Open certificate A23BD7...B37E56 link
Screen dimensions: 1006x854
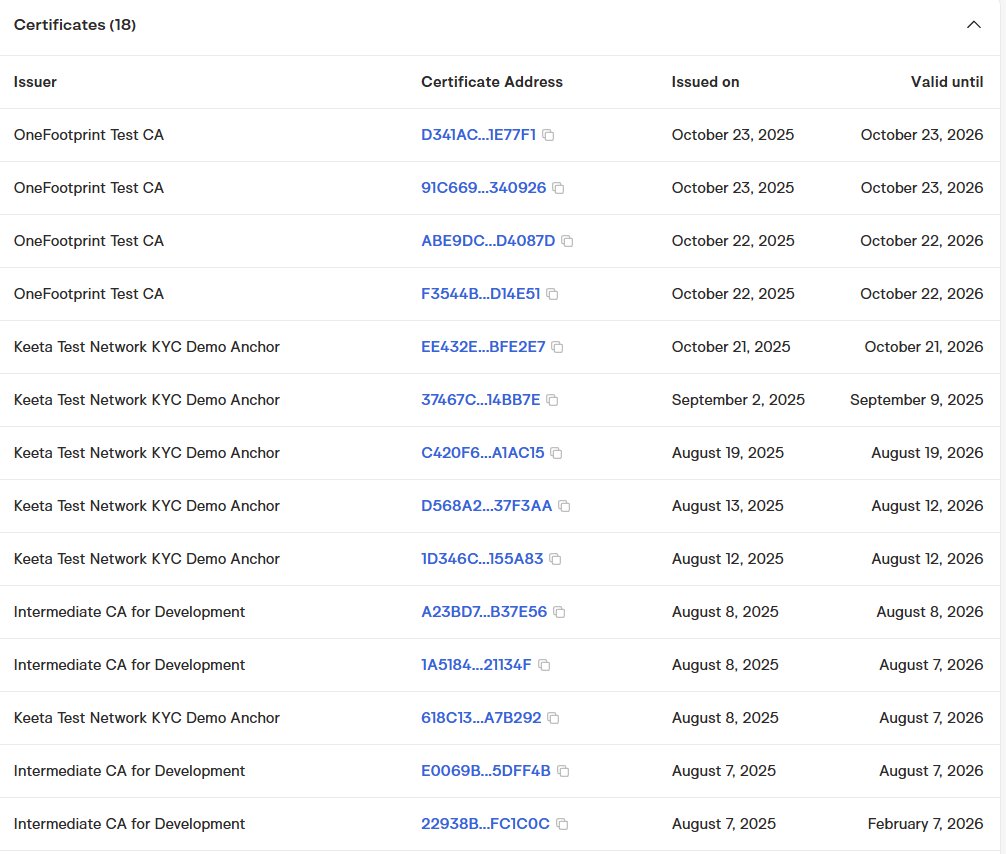(x=484, y=612)
